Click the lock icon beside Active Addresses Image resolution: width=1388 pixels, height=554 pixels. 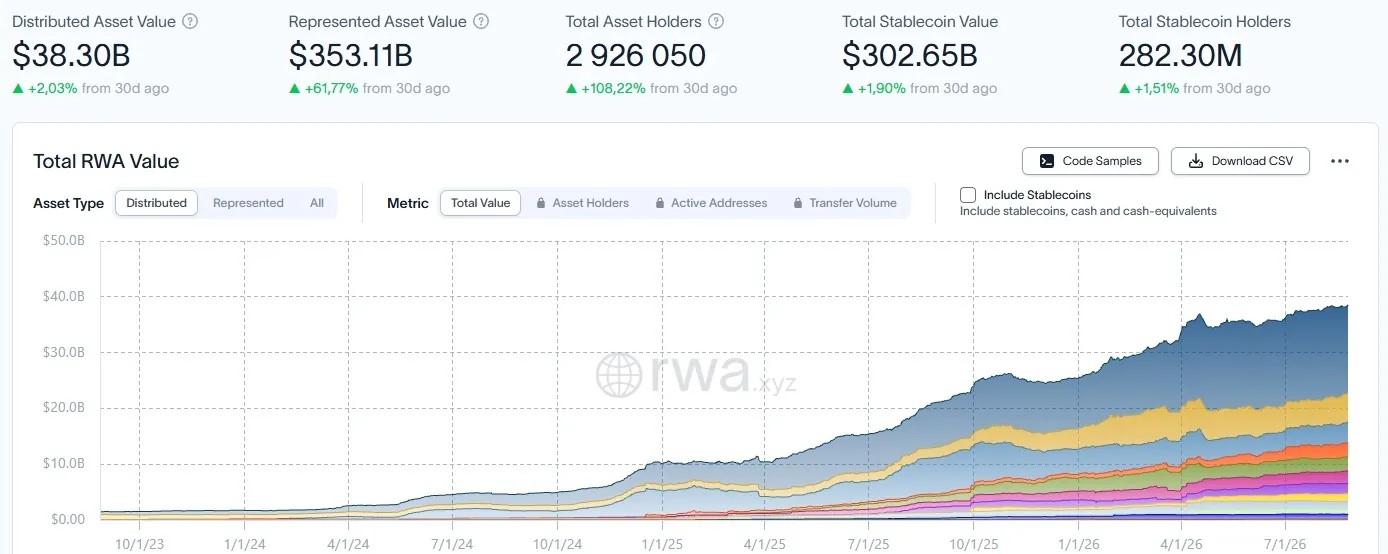(660, 203)
